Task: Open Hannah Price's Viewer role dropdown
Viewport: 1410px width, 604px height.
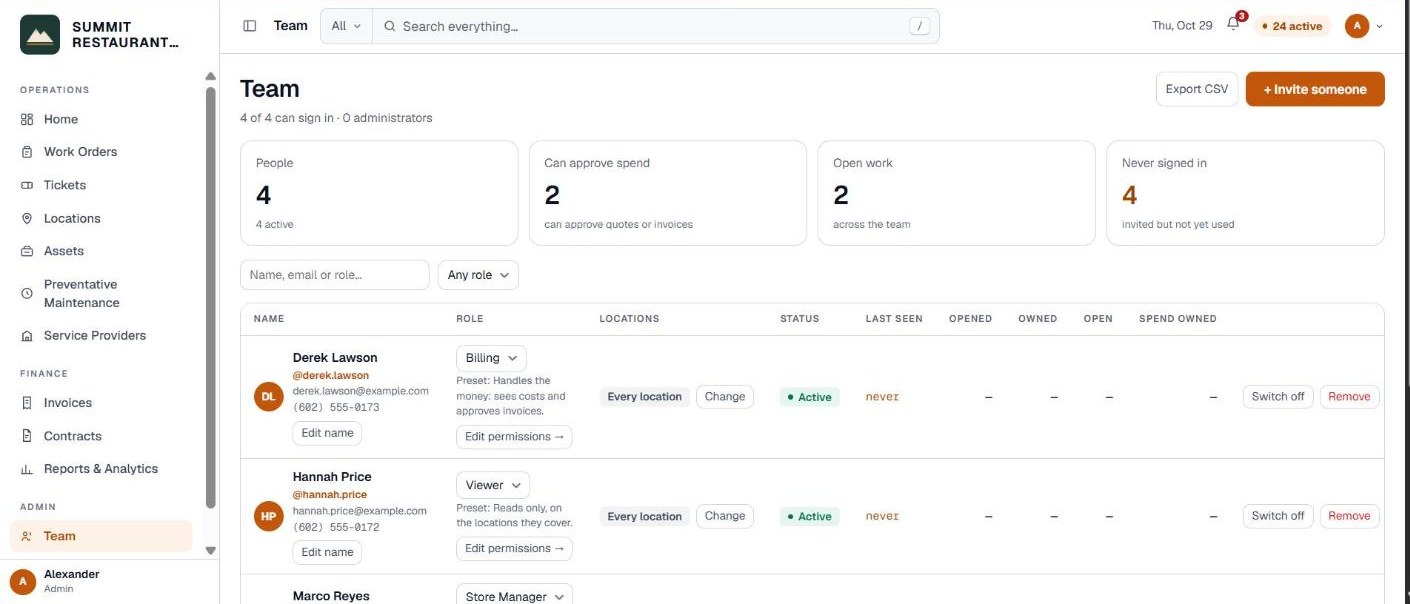Action: point(493,485)
